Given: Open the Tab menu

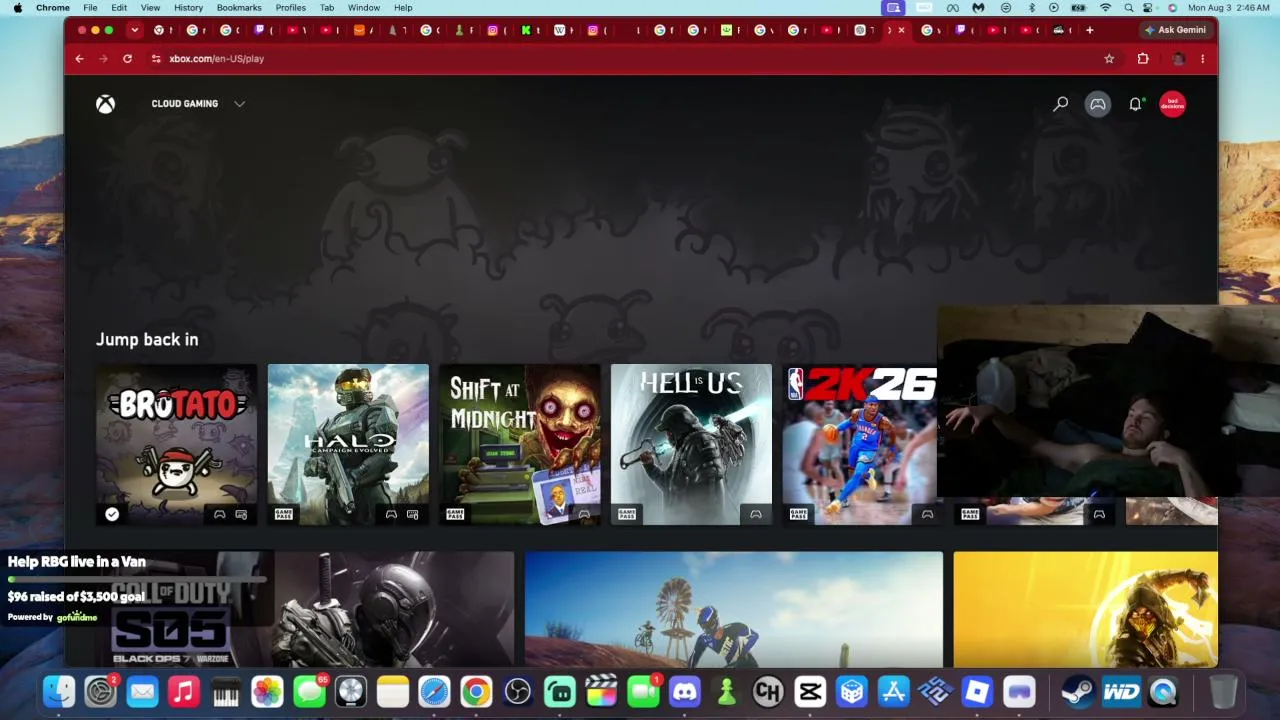Looking at the screenshot, I should coord(327,8).
